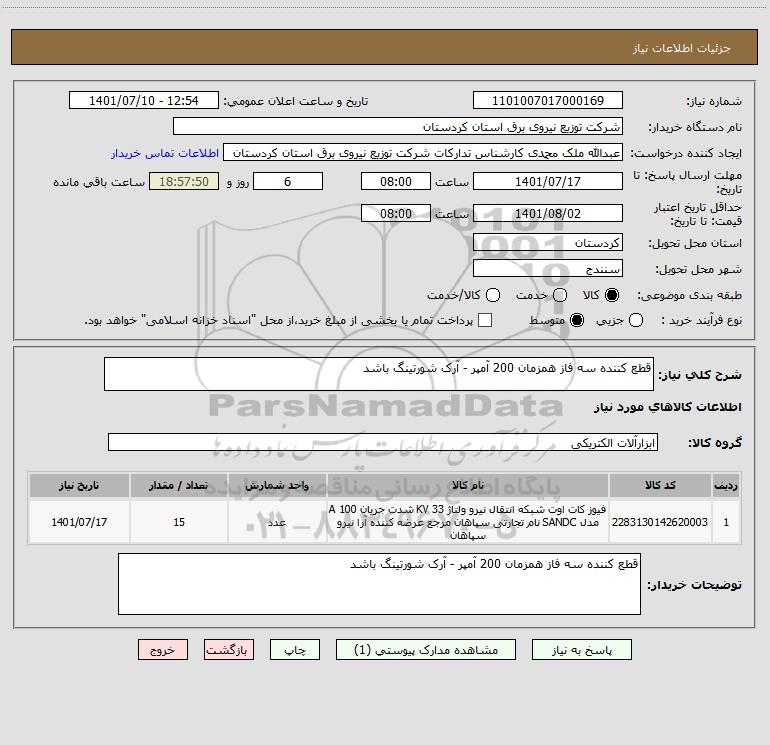Click the نام کالا column header

[x=468, y=485]
